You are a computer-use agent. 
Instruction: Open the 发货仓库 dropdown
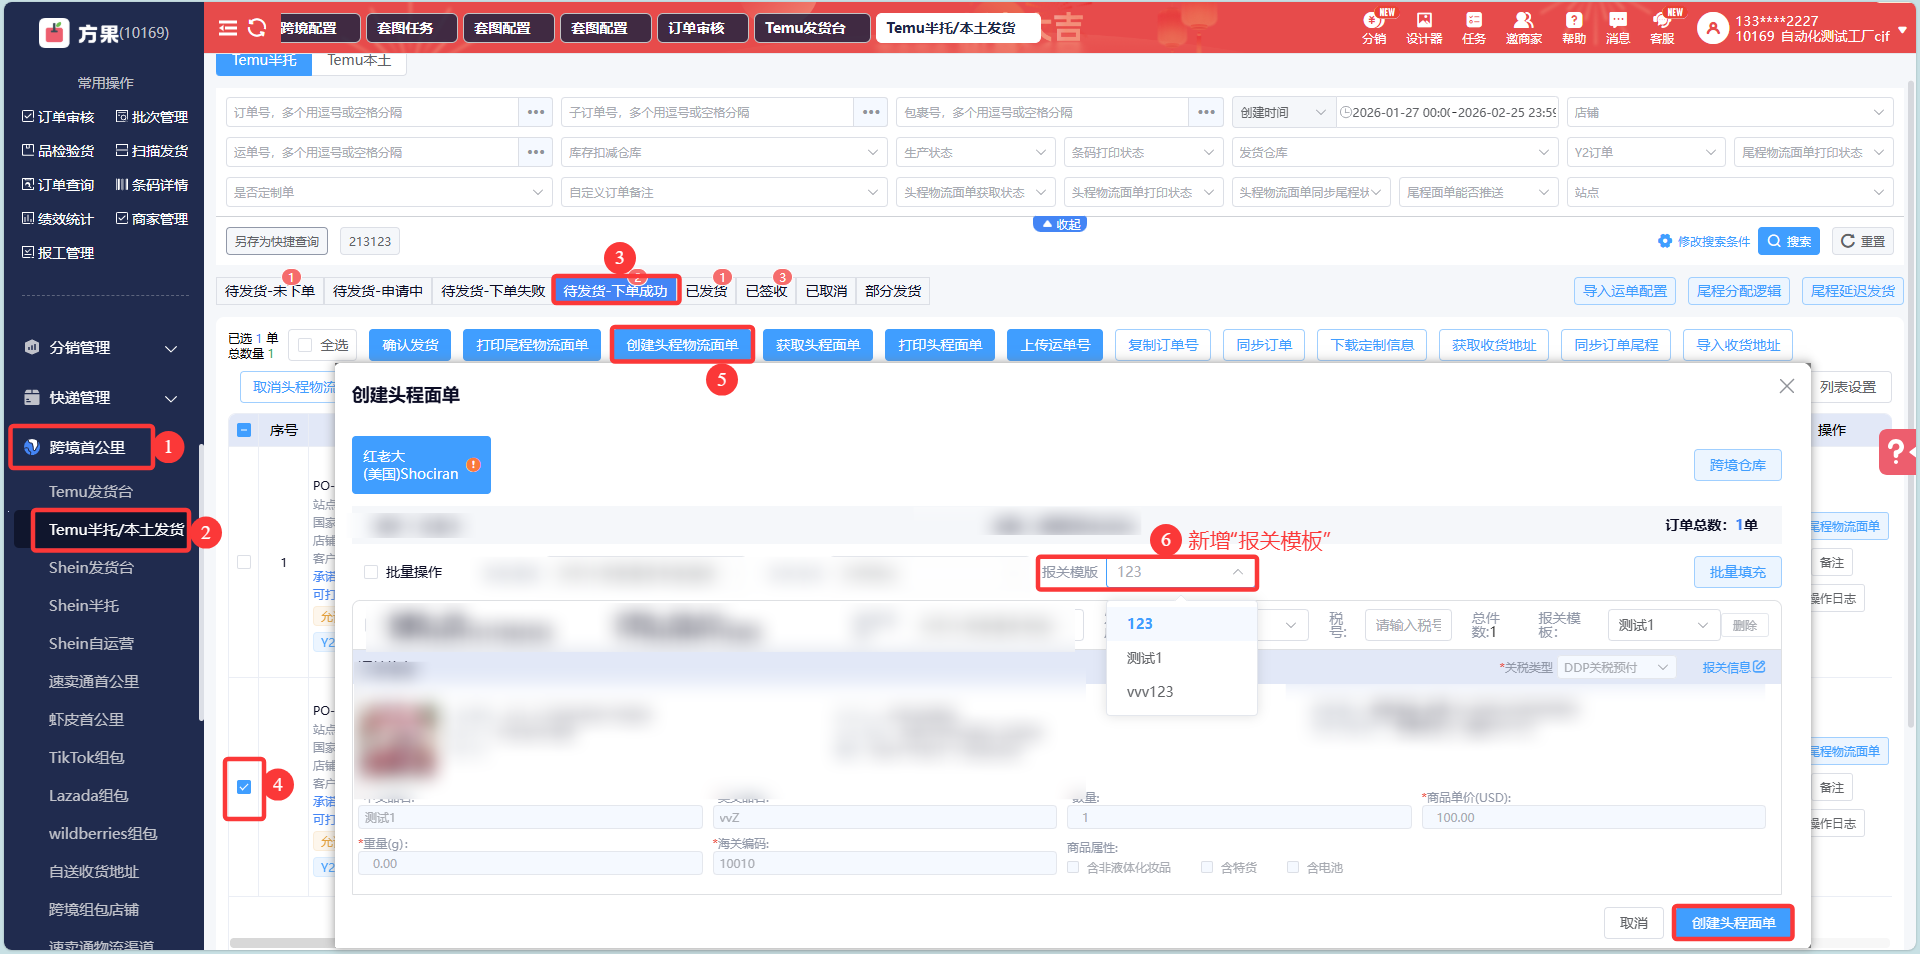(1395, 152)
